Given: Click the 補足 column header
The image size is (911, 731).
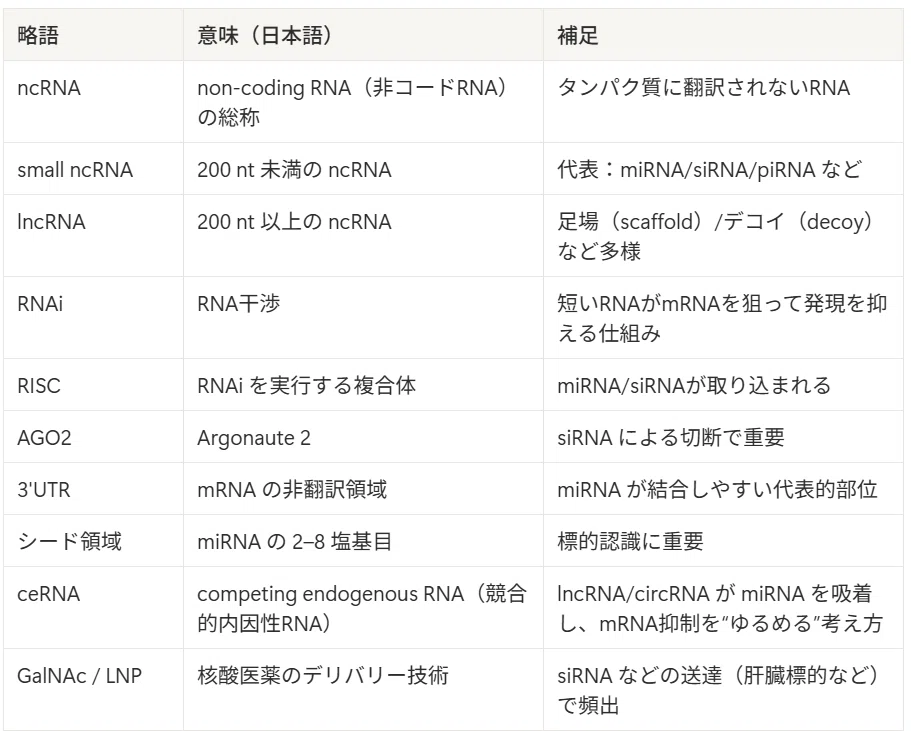Looking at the screenshot, I should 723,35.
